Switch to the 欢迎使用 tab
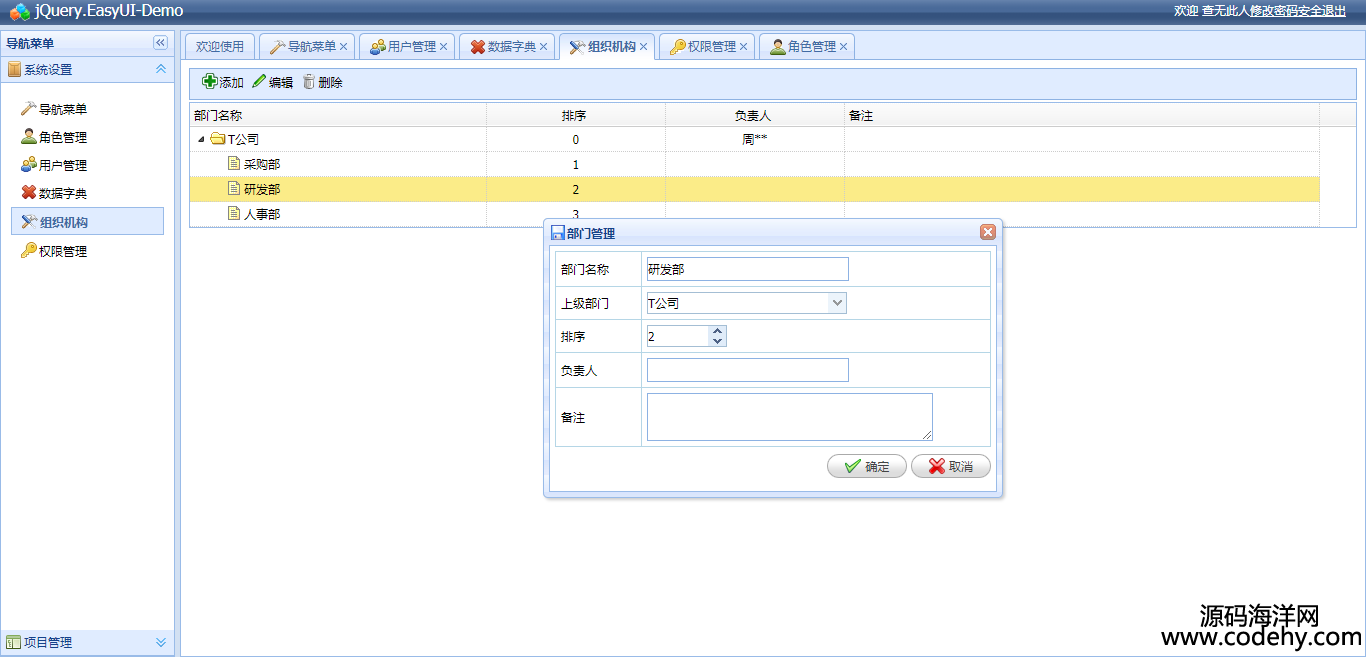The height and width of the screenshot is (657, 1366). coord(220,47)
